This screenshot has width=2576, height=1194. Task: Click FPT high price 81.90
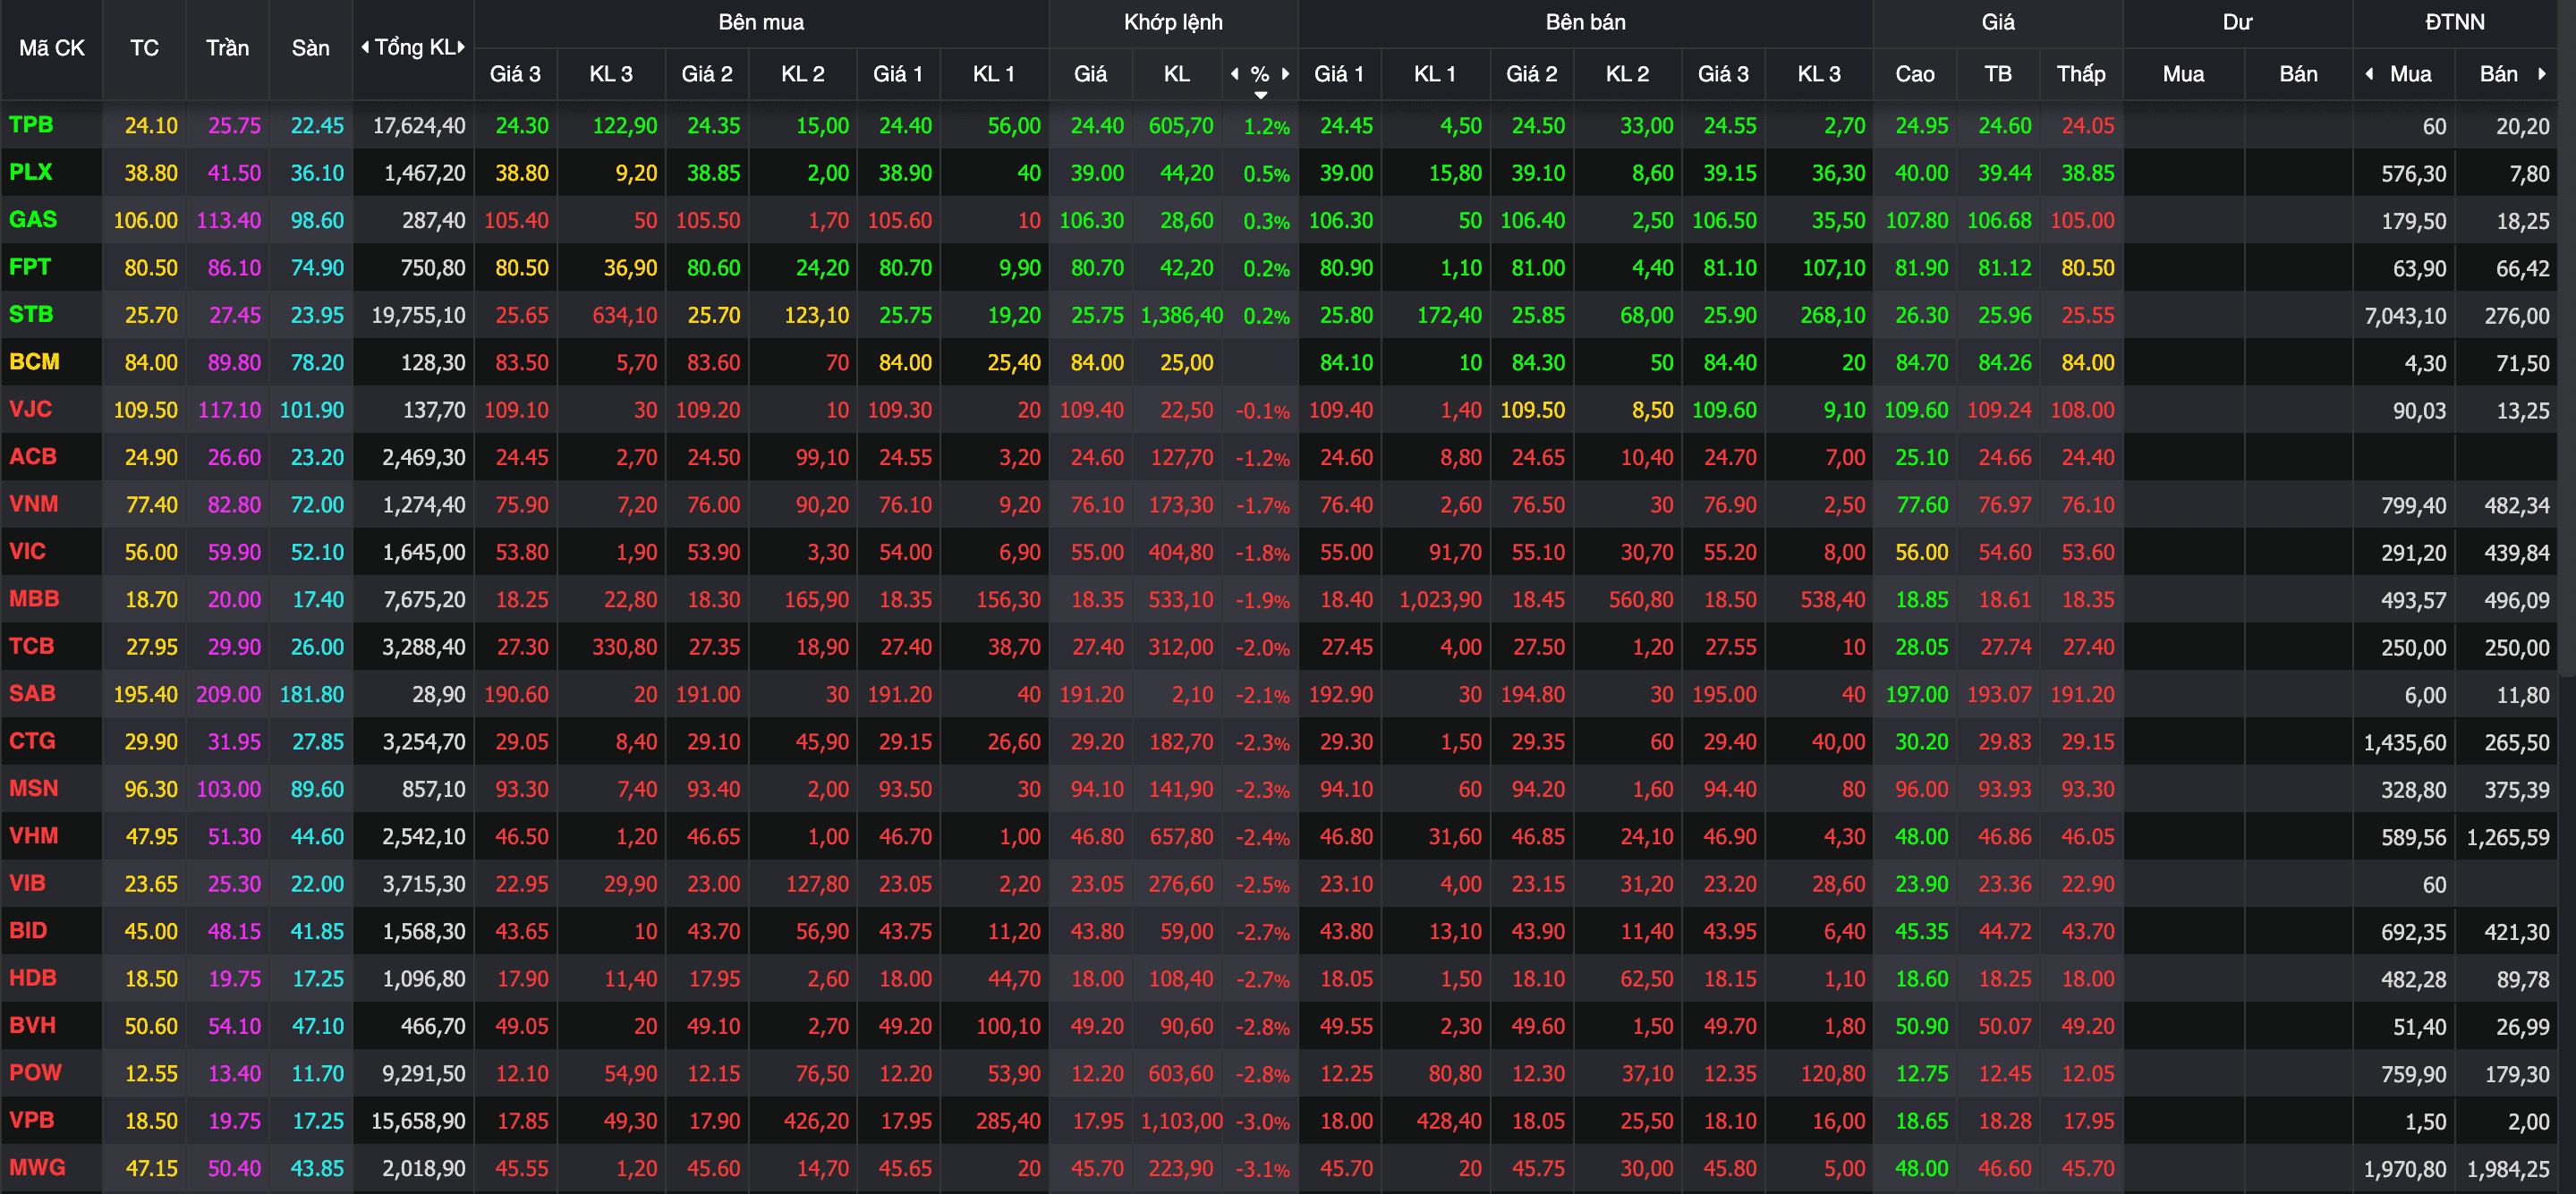point(1921,268)
